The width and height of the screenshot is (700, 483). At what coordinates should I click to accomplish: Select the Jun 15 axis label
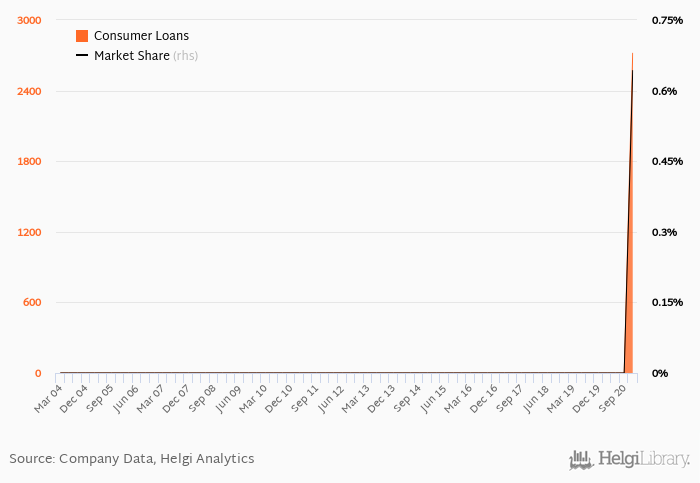coord(433,399)
